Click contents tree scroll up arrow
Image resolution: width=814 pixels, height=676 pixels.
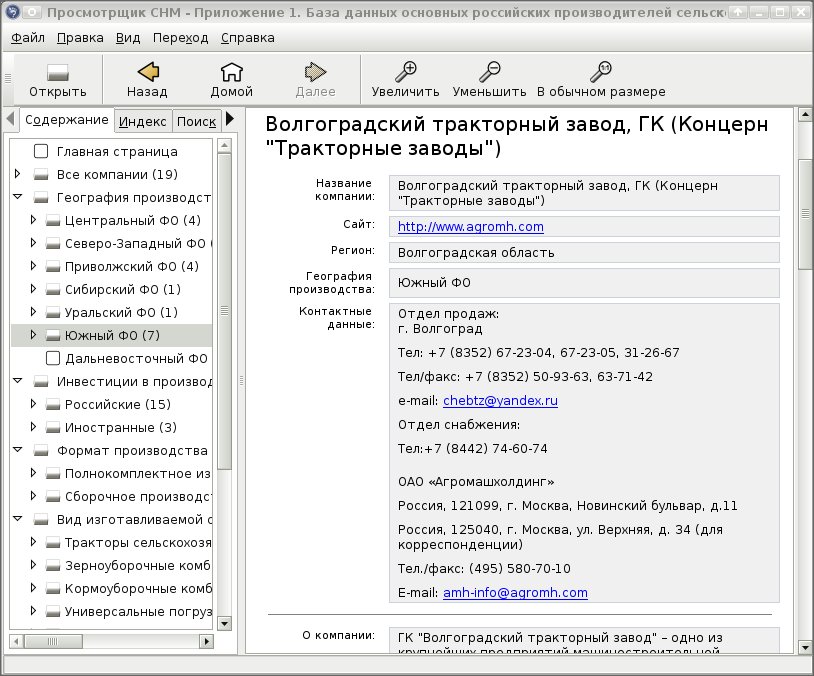[224, 145]
